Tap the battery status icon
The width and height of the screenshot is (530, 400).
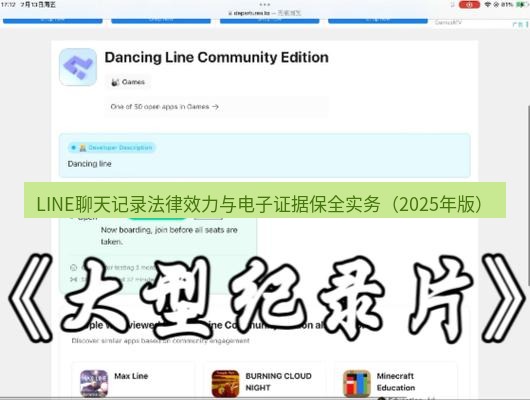[x=522, y=4]
